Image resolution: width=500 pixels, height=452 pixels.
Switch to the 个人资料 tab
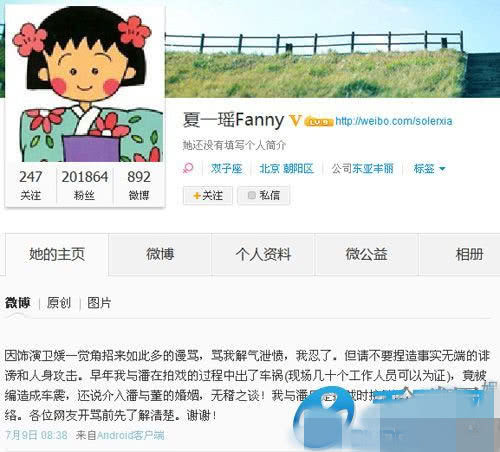click(x=263, y=254)
